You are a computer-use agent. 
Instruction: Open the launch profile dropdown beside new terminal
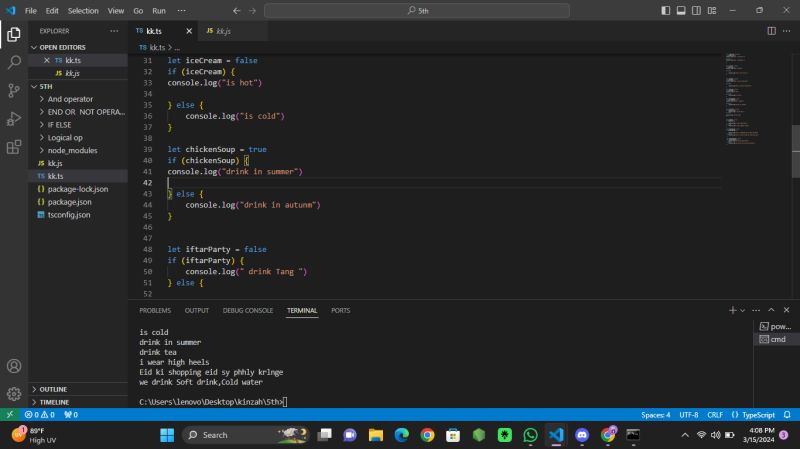point(742,311)
